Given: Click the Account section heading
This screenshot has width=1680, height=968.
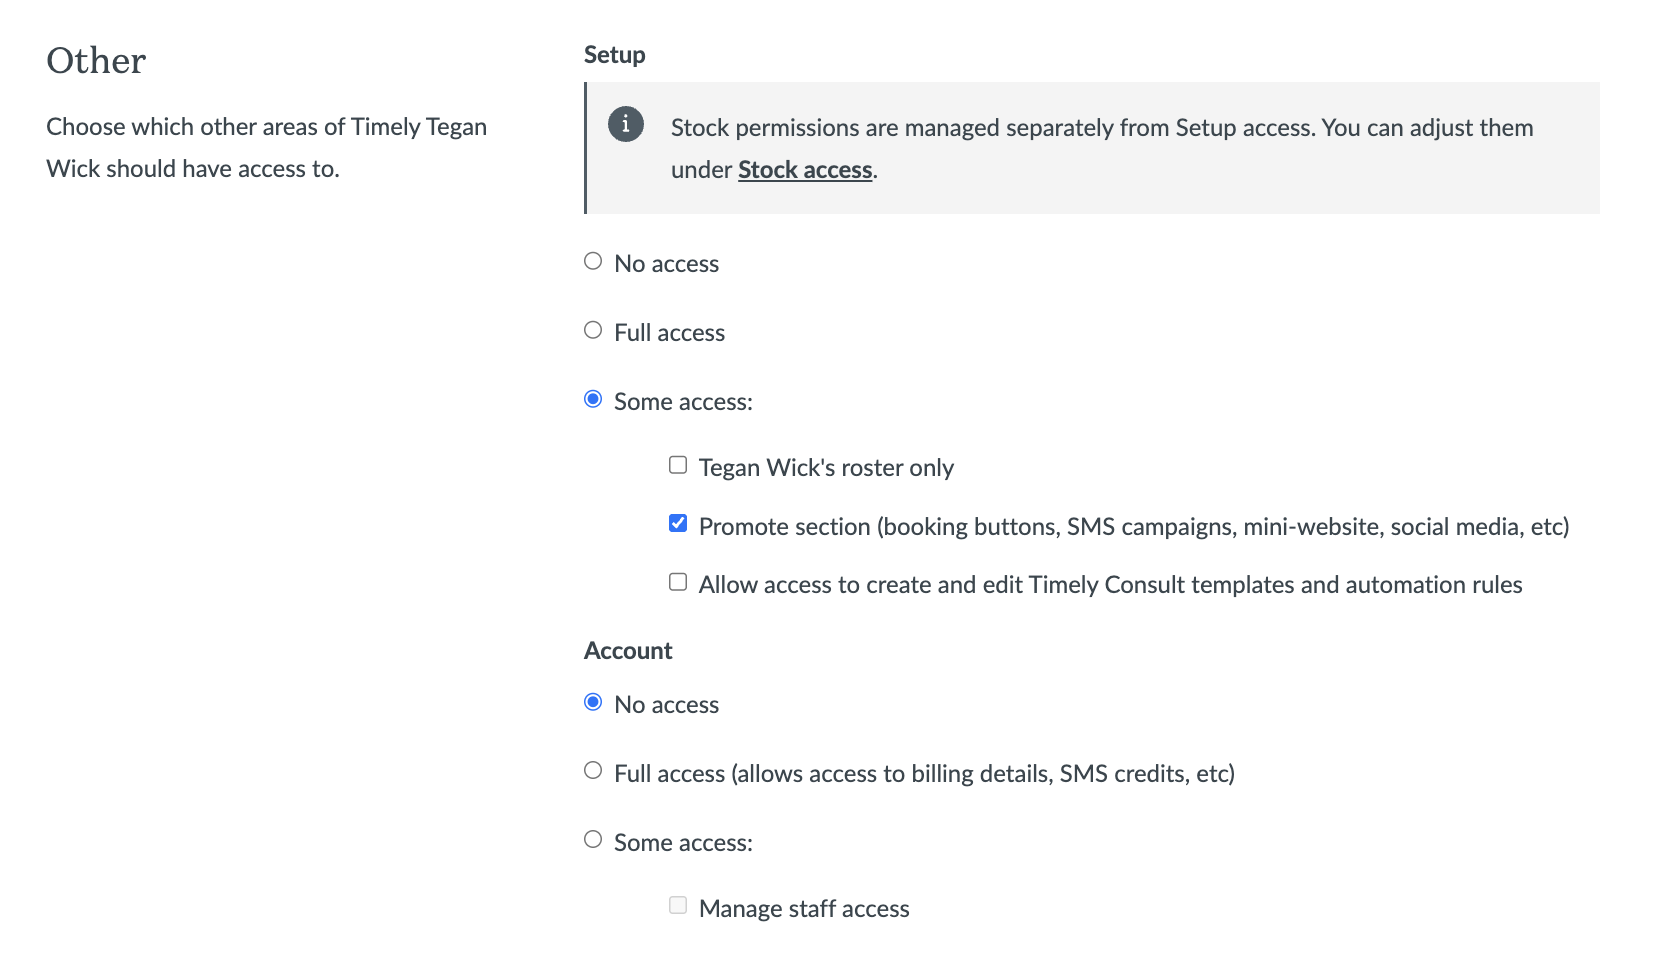Looking at the screenshot, I should (628, 651).
